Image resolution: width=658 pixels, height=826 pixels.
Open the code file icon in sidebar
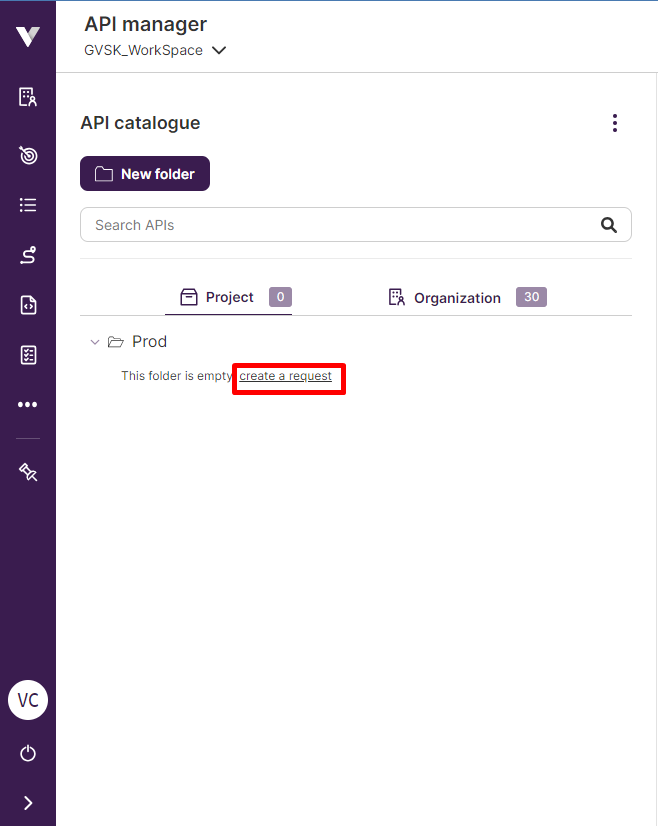(28, 305)
